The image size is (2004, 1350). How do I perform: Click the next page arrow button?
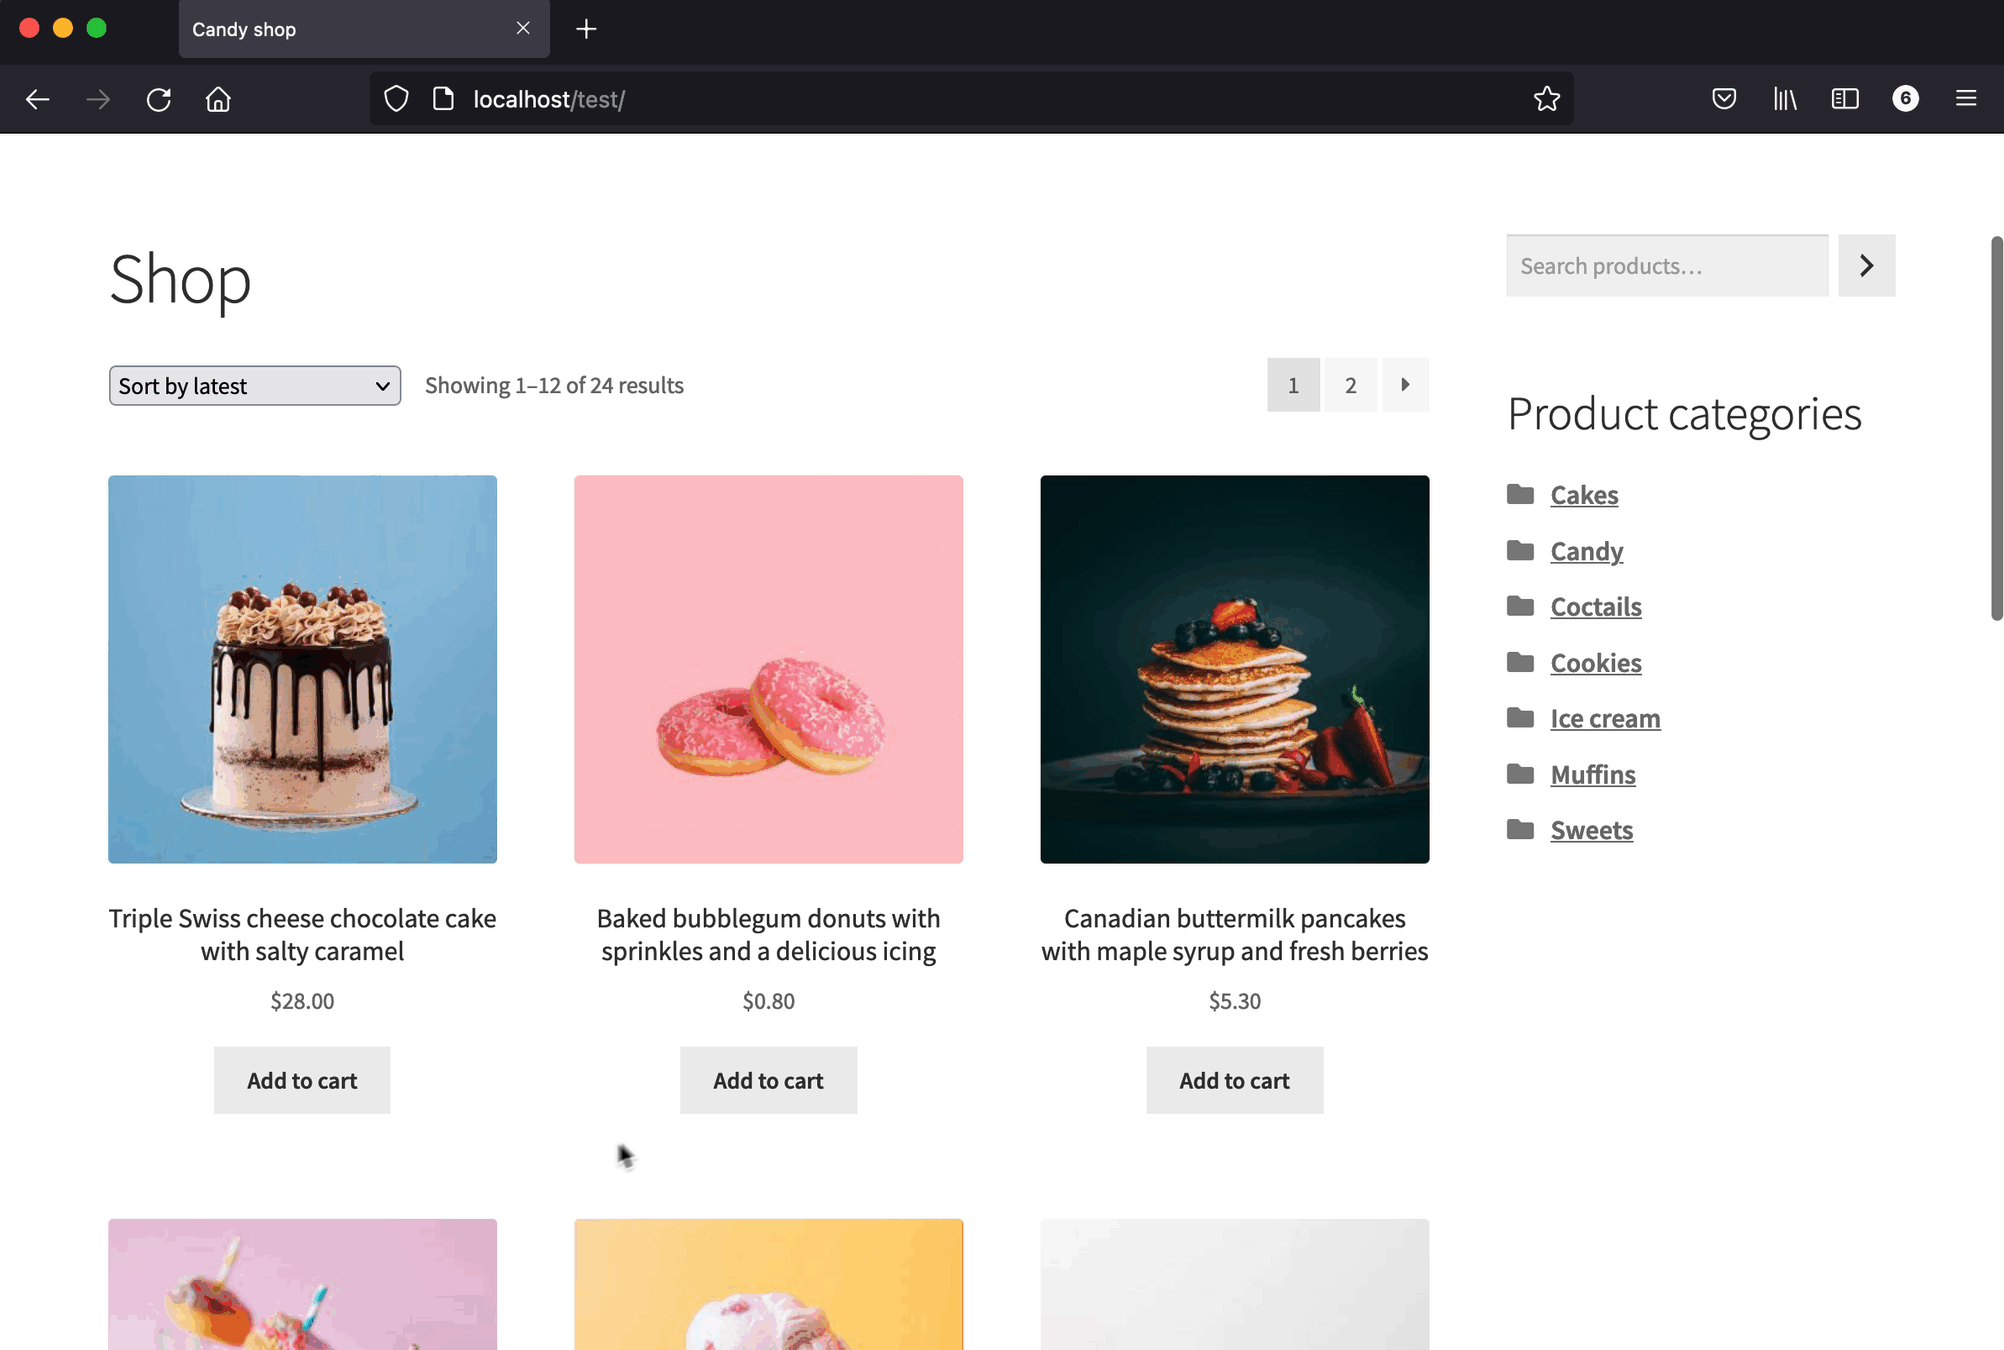1403,384
